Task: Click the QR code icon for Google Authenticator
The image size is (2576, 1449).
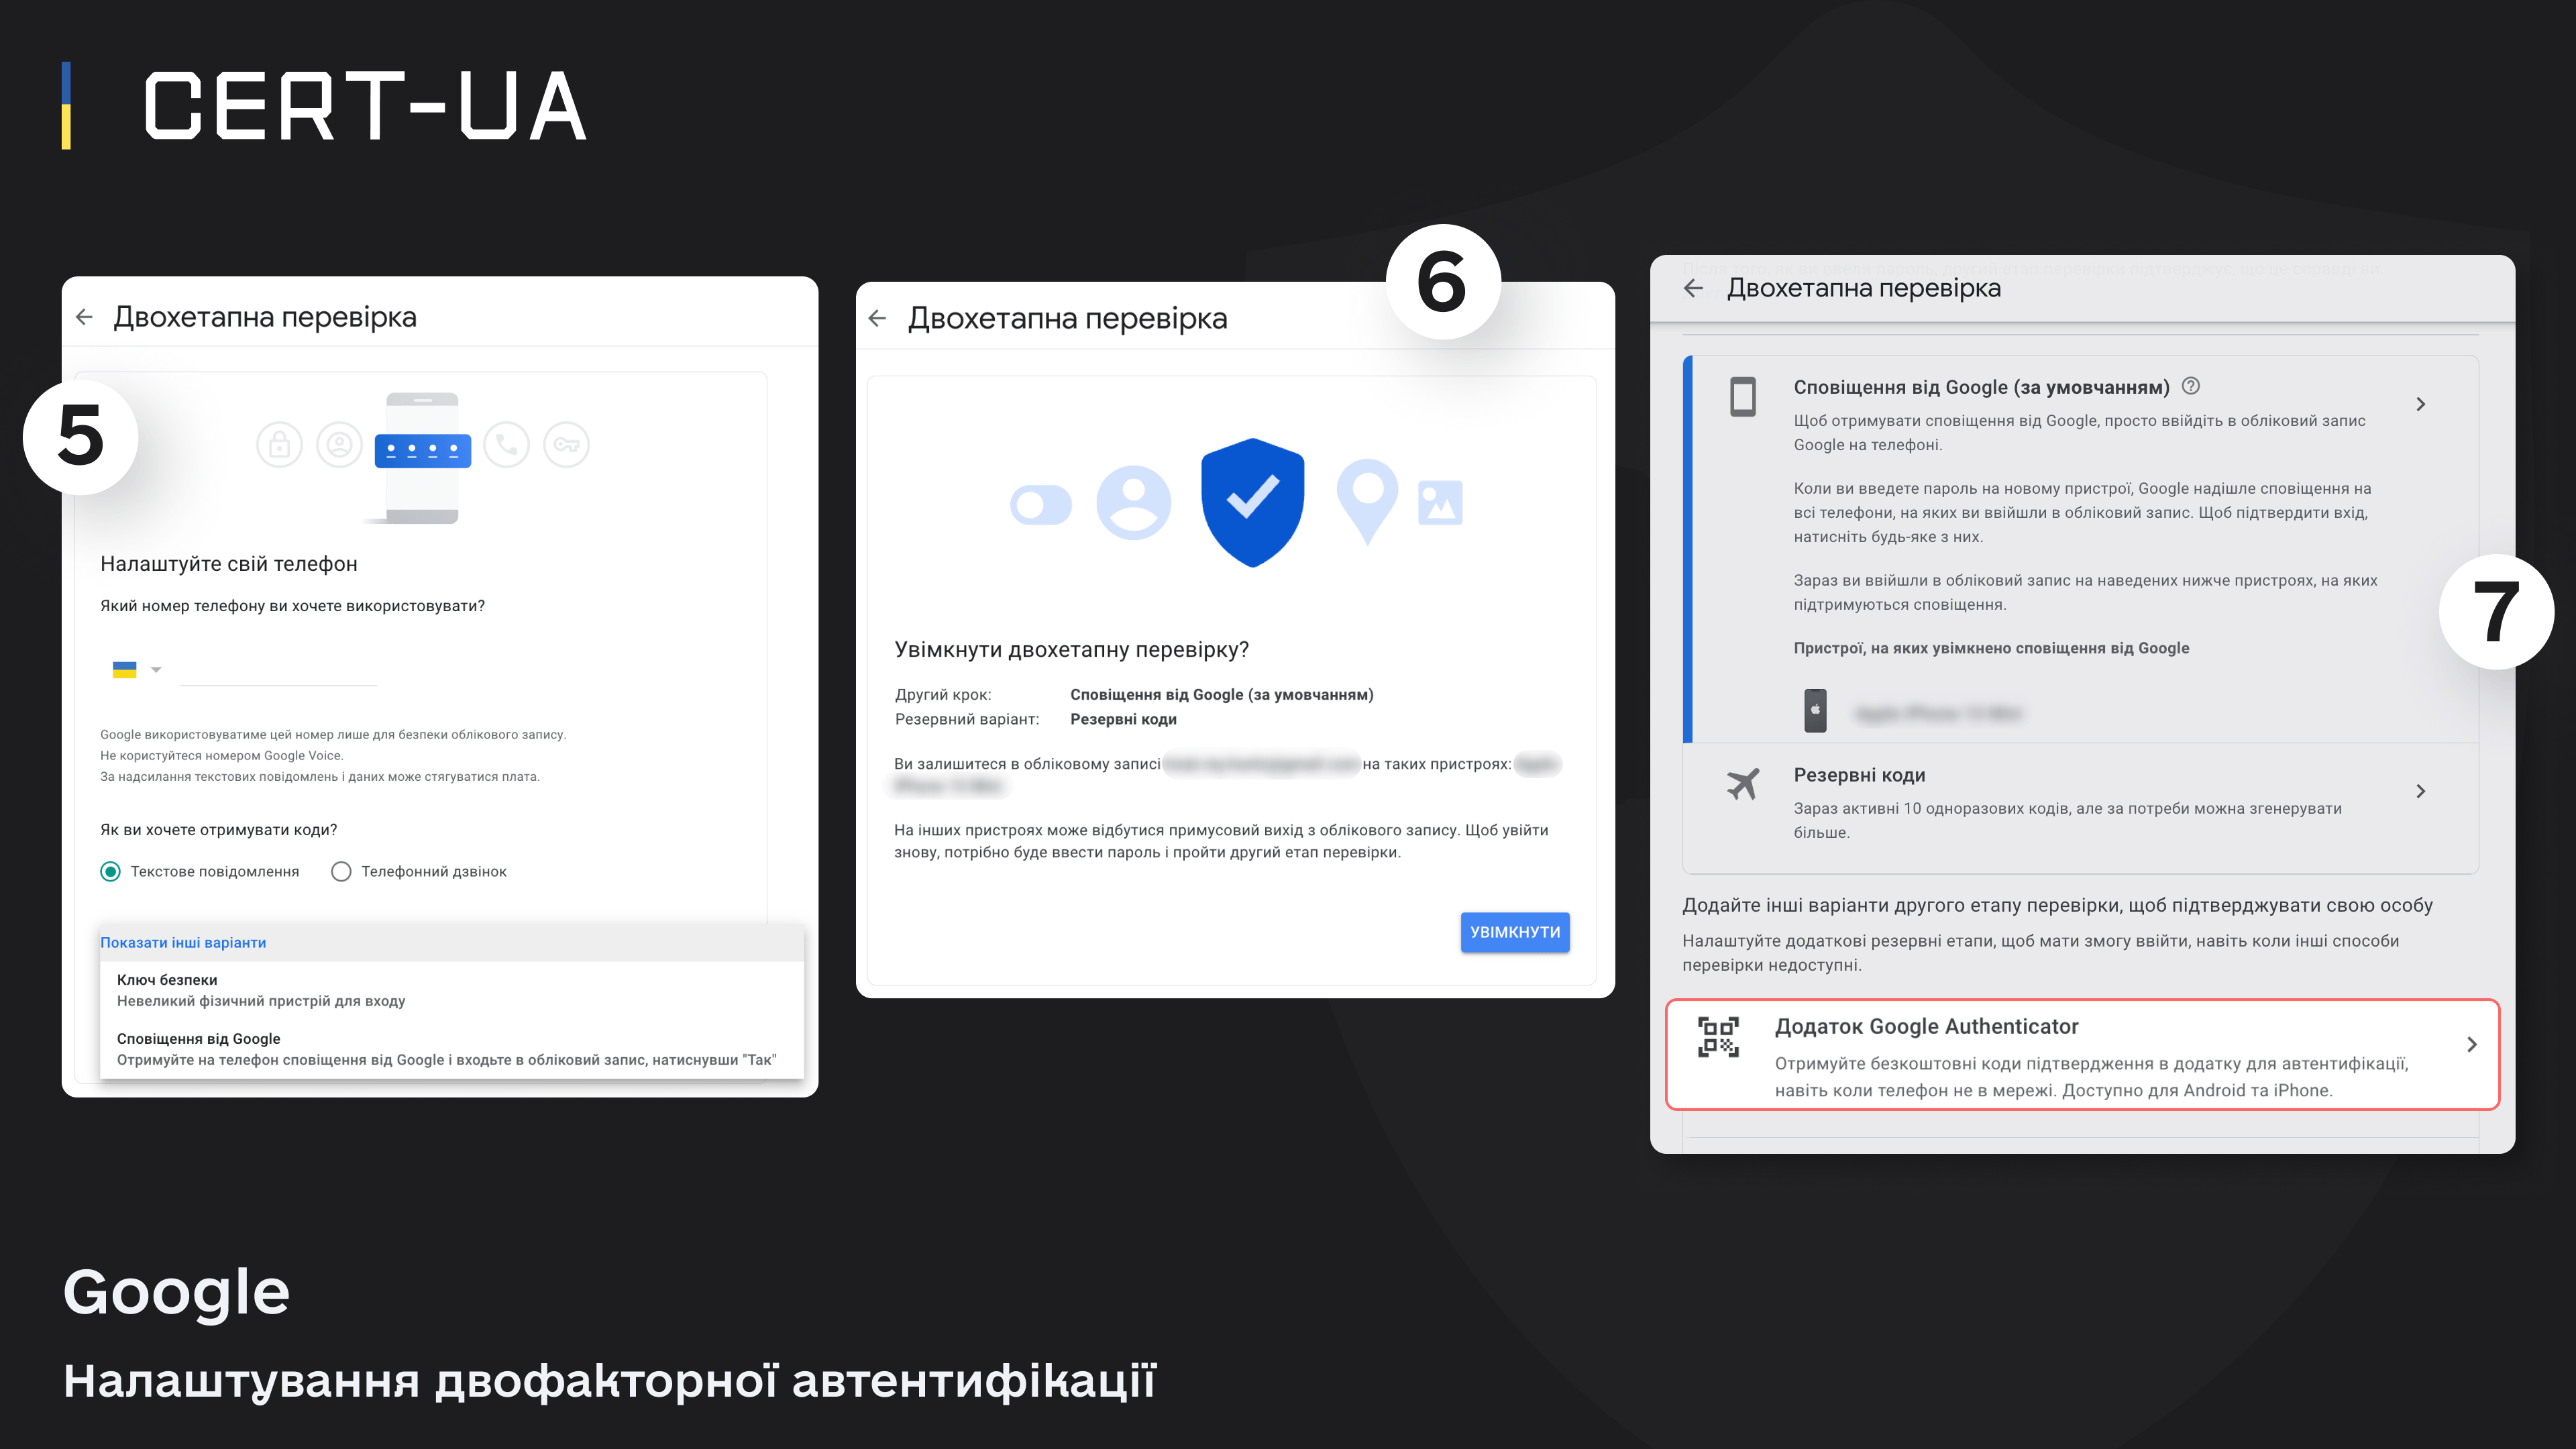Action: 1718,1037
